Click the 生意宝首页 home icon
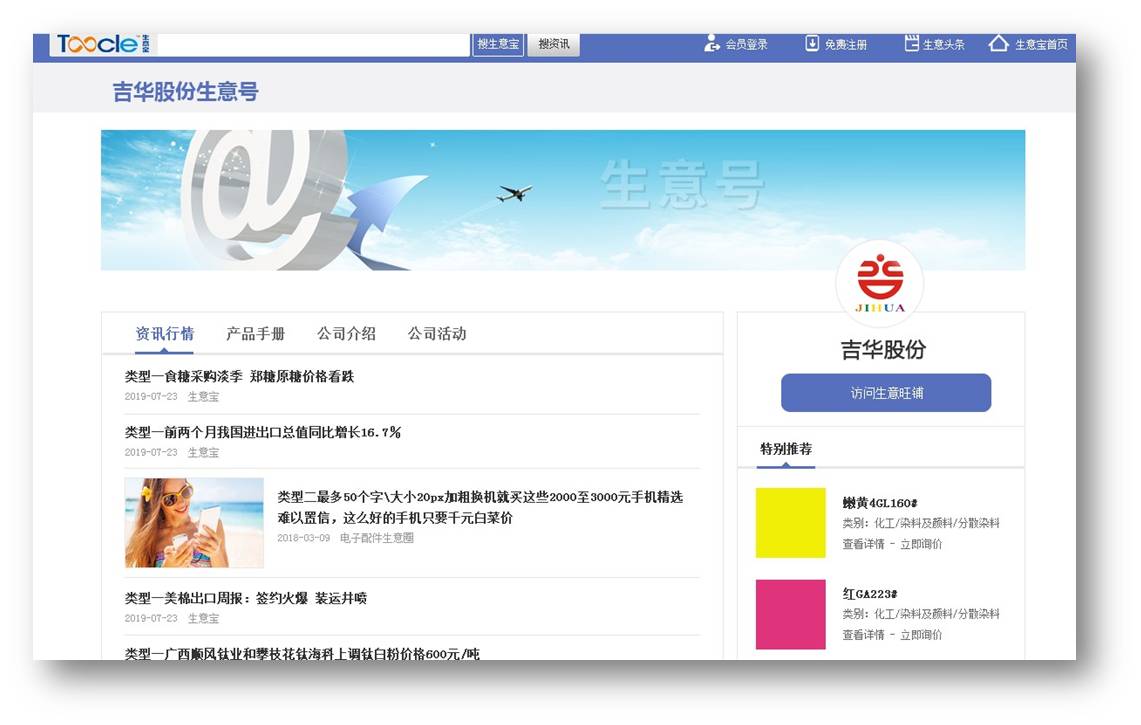Screen dimensions: 1141x725 (x=998, y=44)
